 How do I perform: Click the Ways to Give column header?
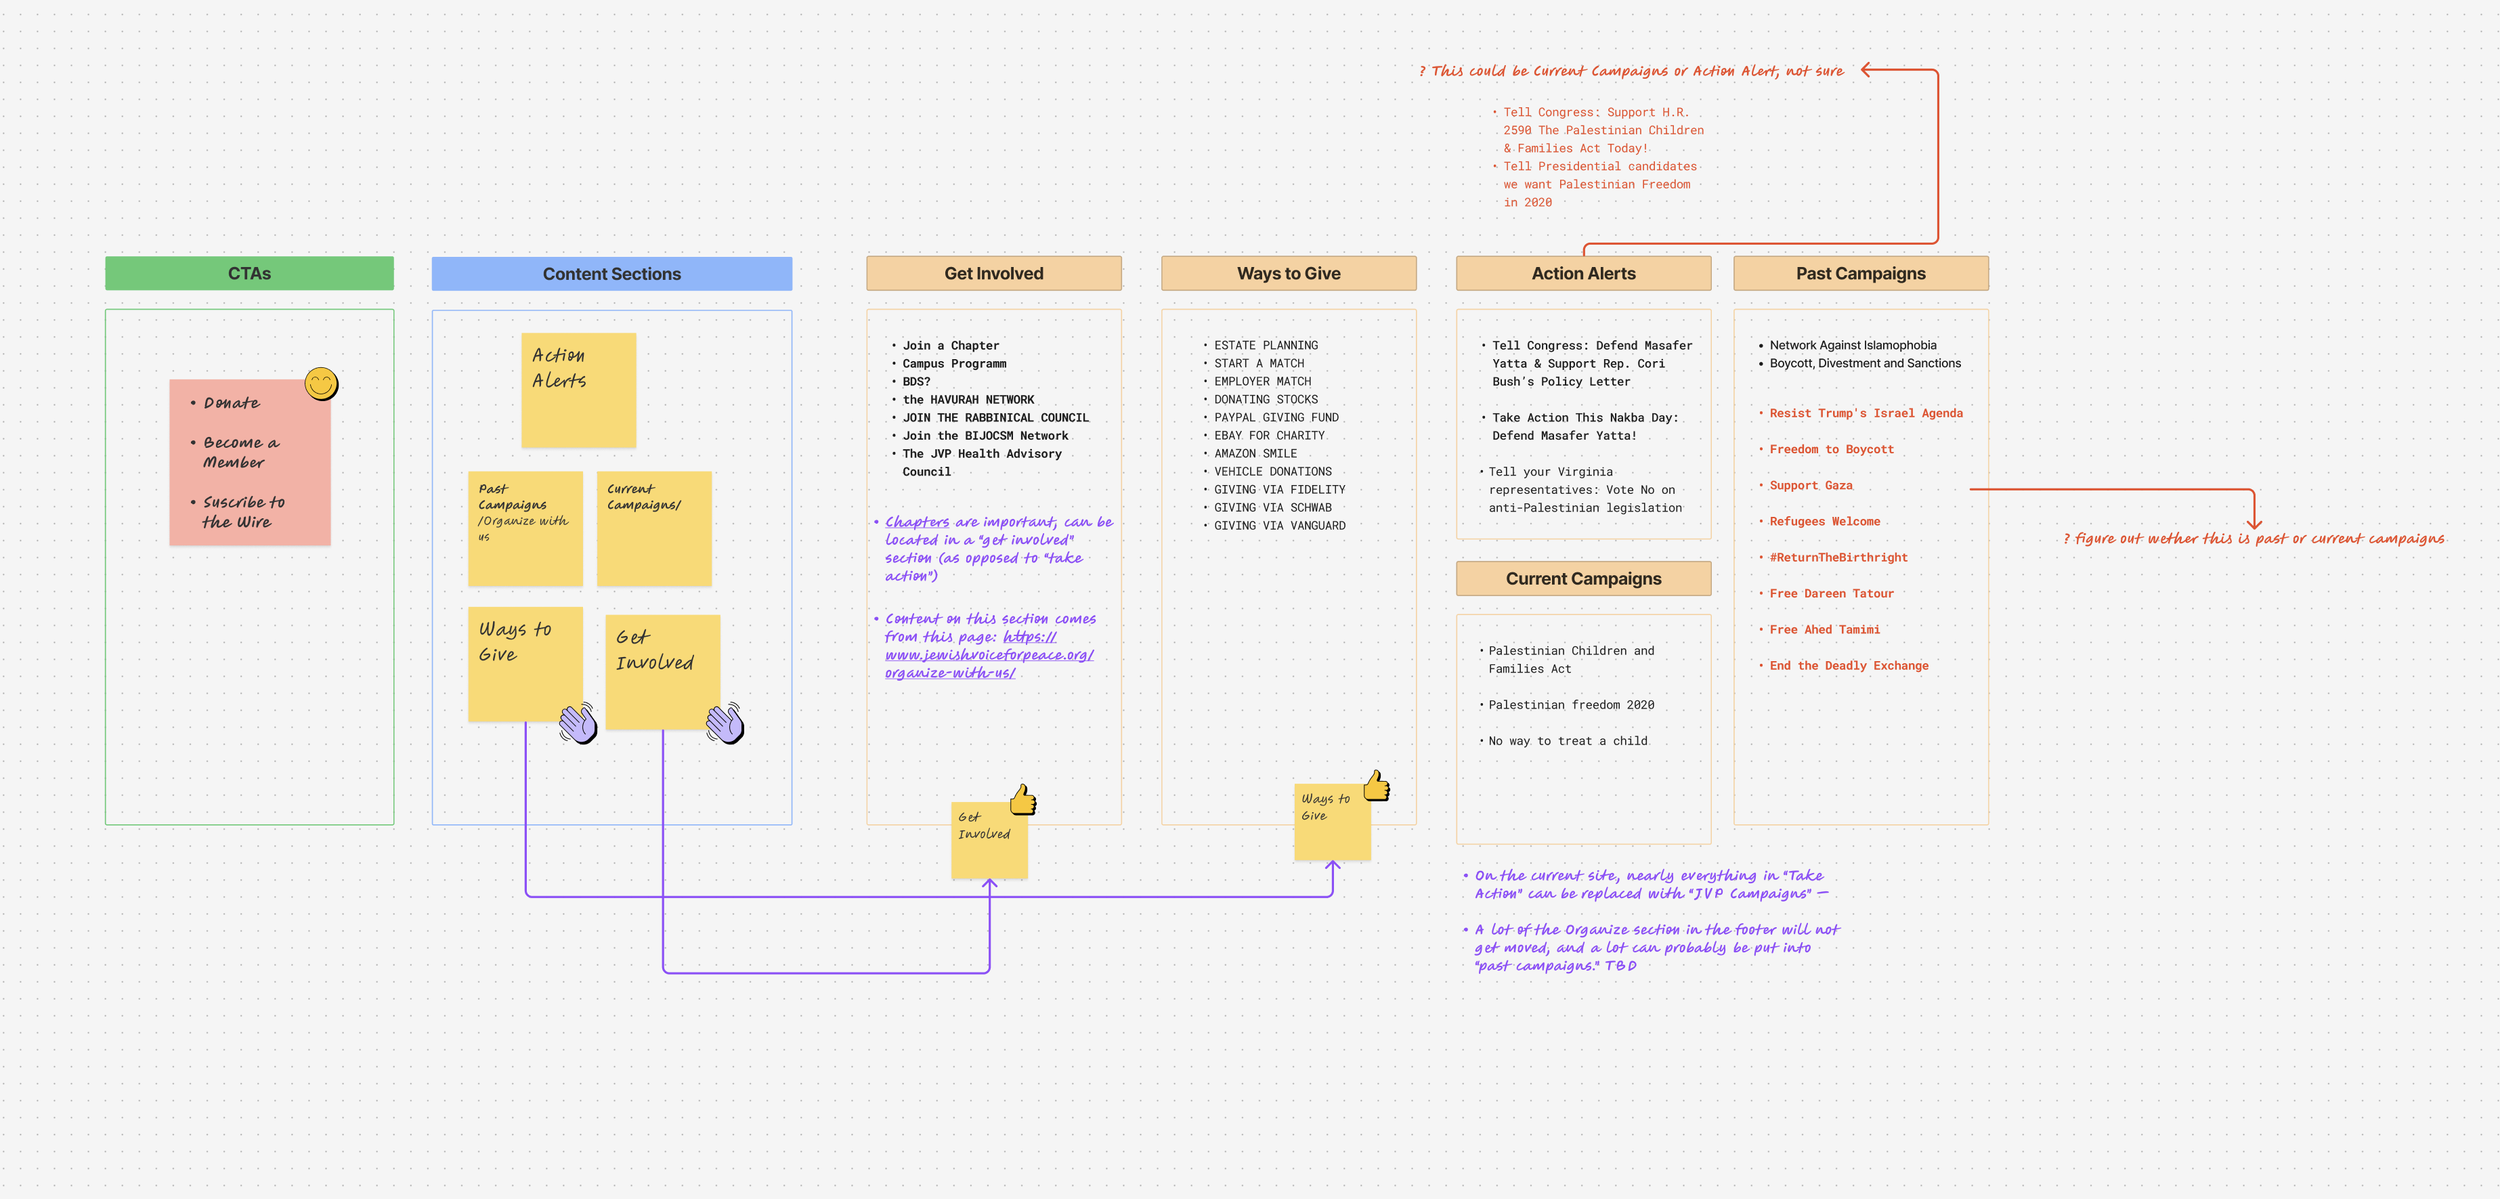click(x=1288, y=273)
